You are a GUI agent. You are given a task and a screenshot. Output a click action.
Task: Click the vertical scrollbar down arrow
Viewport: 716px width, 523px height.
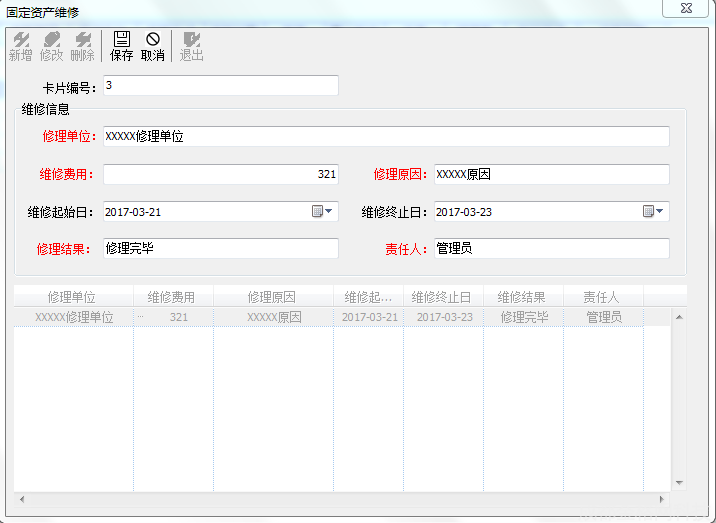coord(679,483)
